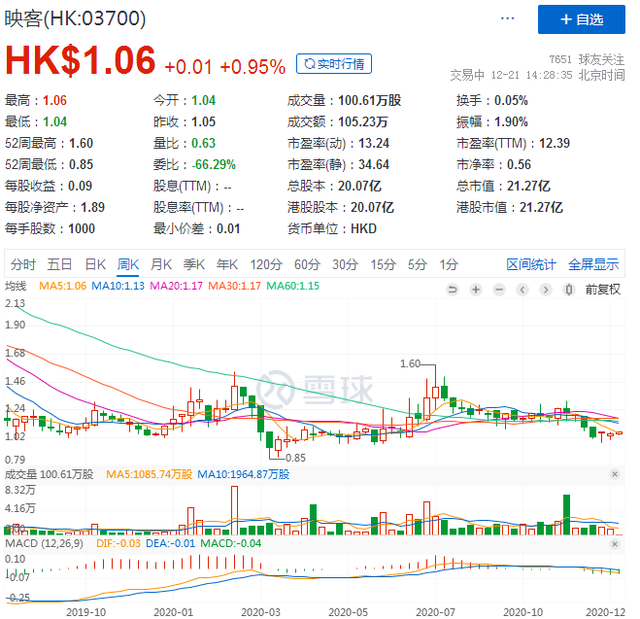Image resolution: width=640 pixels, height=619 pixels.
Task: Click the stock title 映客(HK:03700)
Action: pos(75,18)
